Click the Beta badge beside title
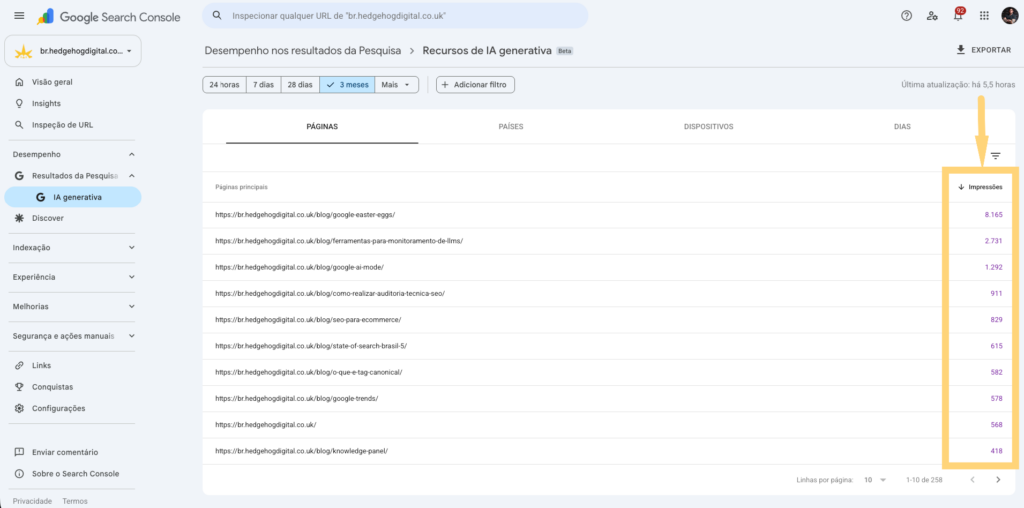 [565, 50]
